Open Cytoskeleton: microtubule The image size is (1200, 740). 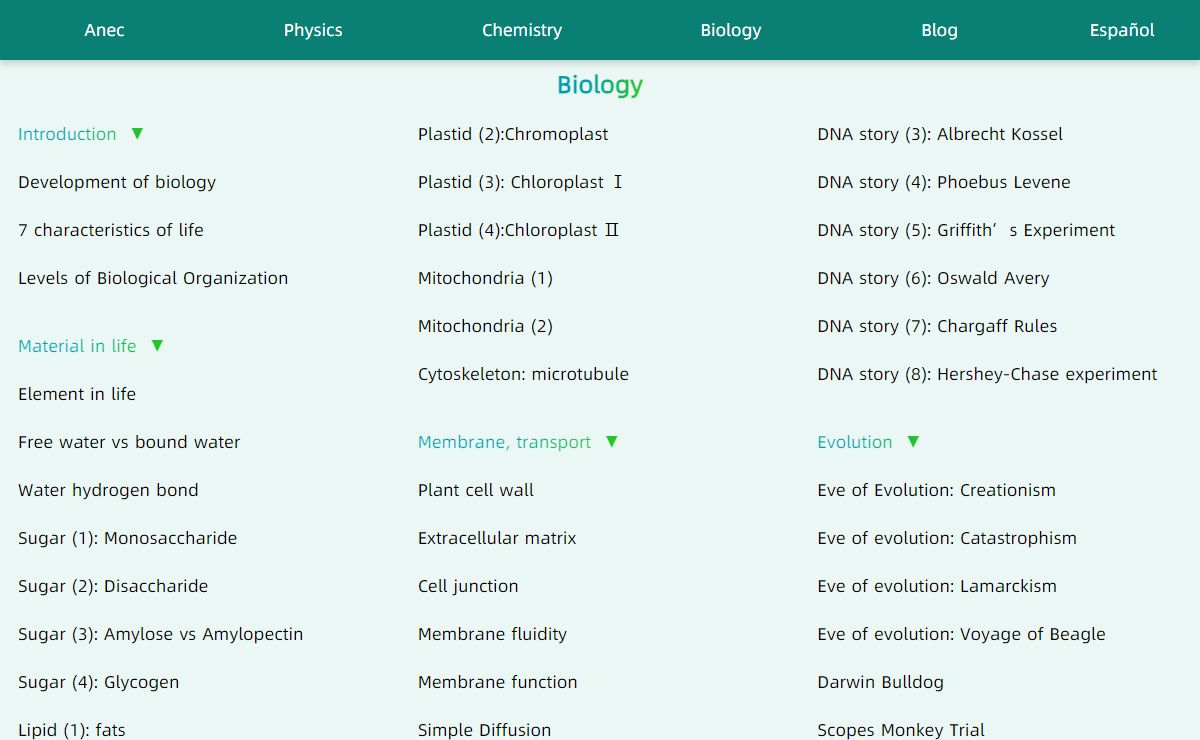point(523,374)
